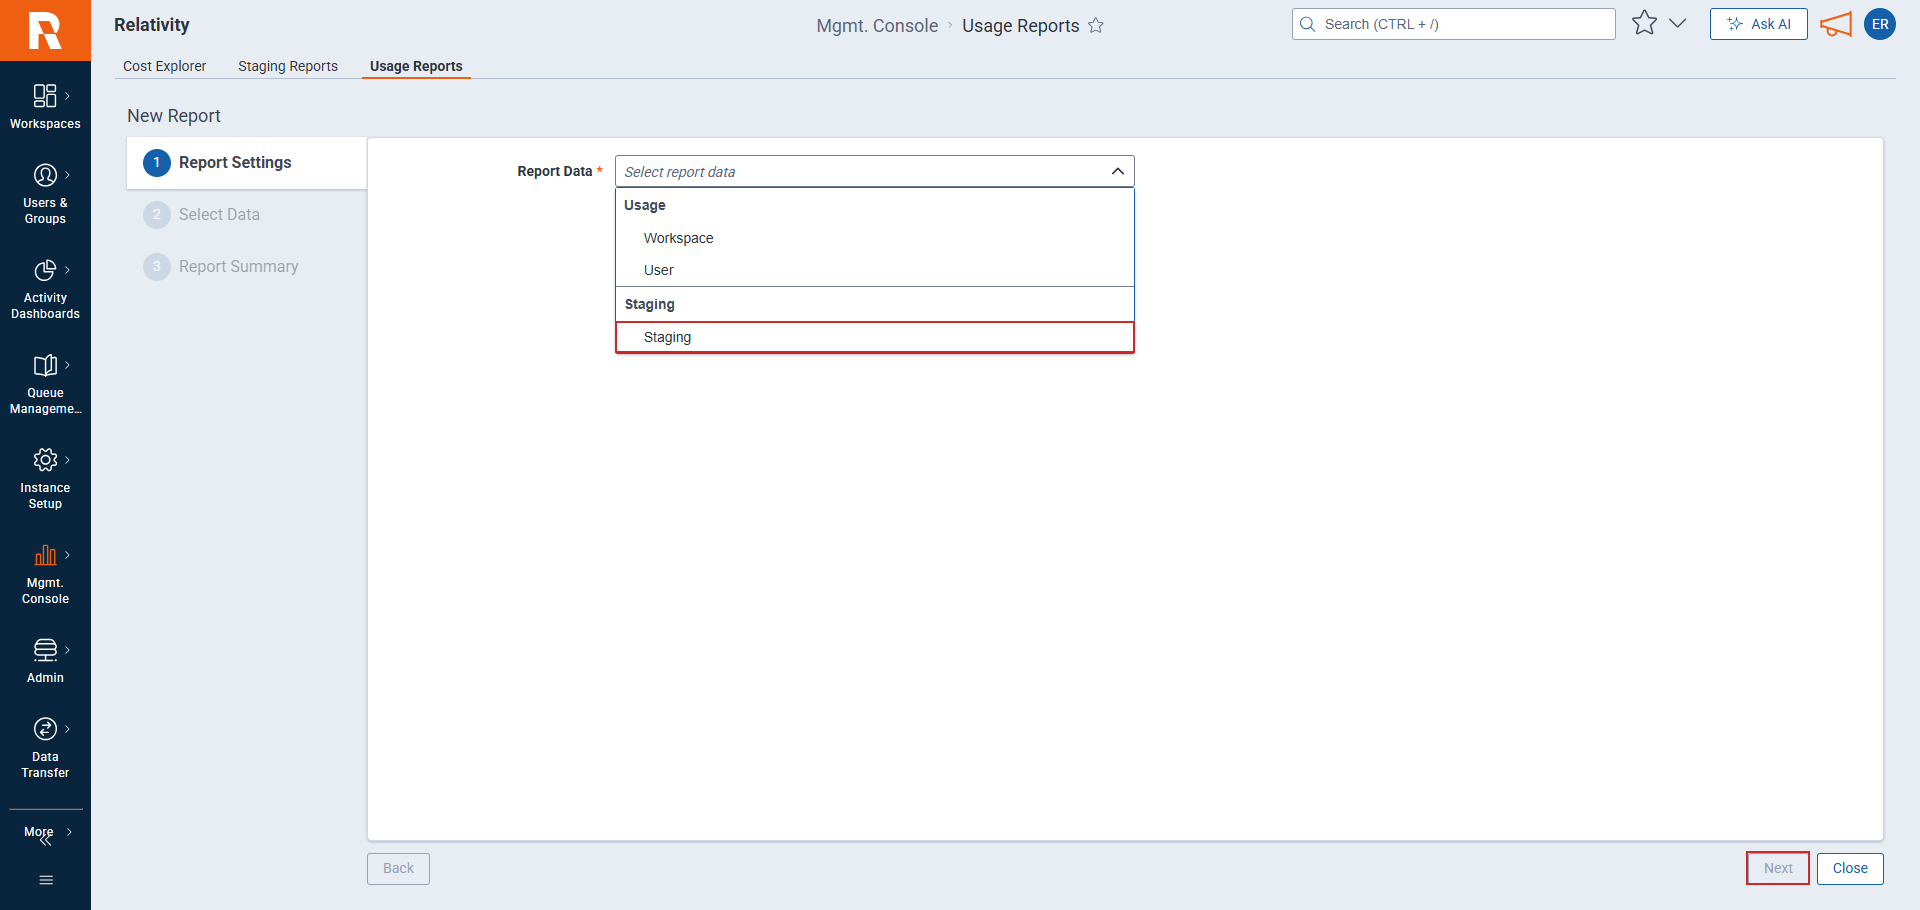Go to Report Settings step
The width and height of the screenshot is (1920, 910).
click(246, 163)
